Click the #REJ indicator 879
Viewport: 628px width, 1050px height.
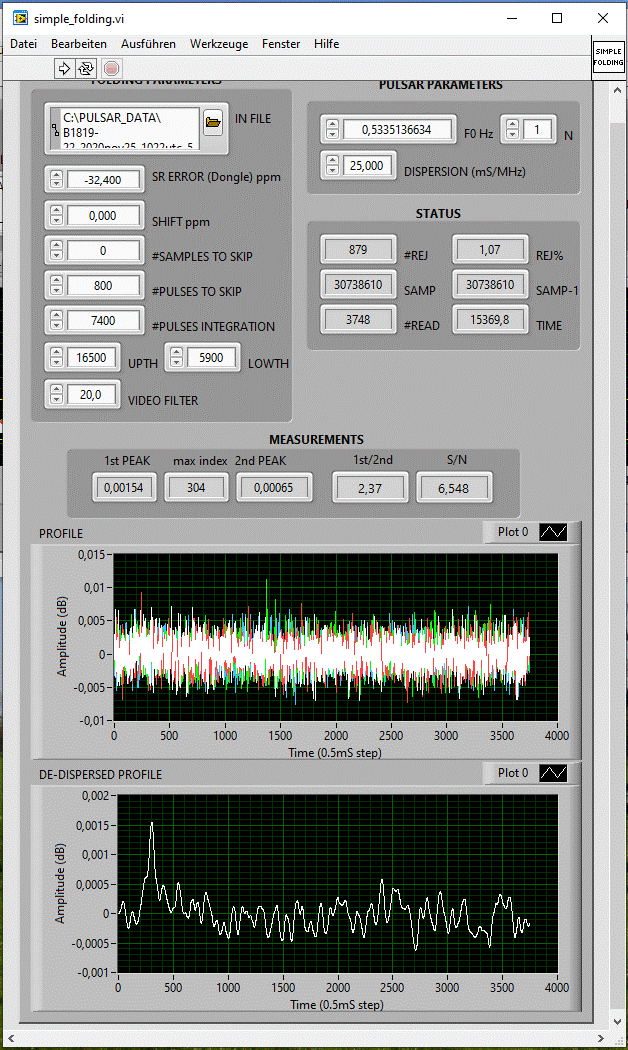tap(358, 249)
